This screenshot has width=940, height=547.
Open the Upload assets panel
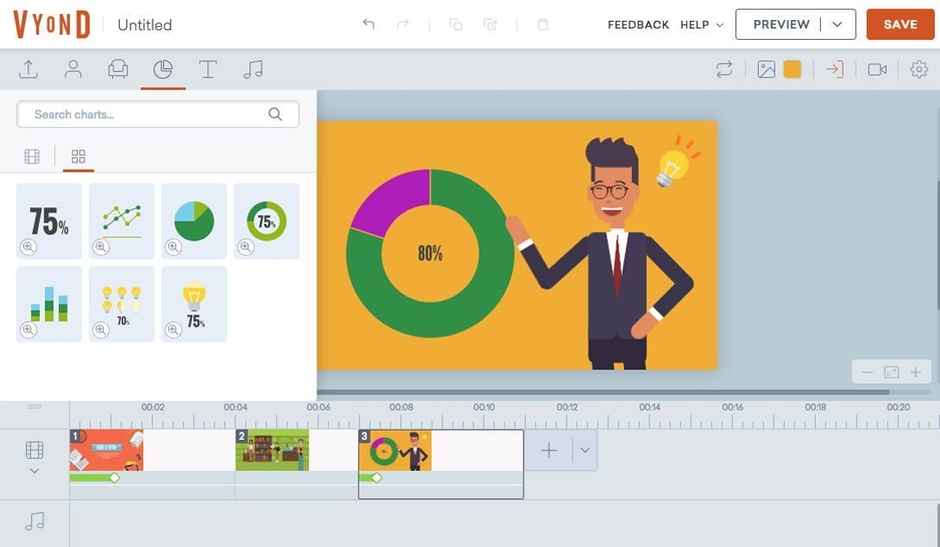pyautogui.click(x=28, y=69)
